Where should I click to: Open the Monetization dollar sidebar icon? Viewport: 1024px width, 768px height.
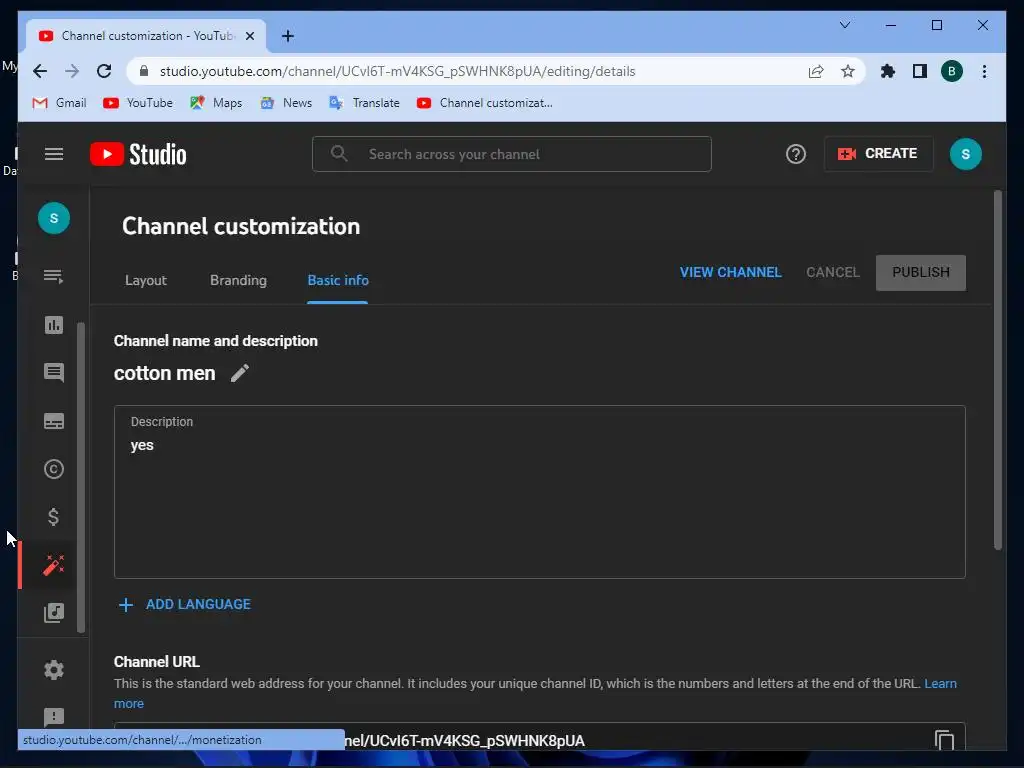54,517
